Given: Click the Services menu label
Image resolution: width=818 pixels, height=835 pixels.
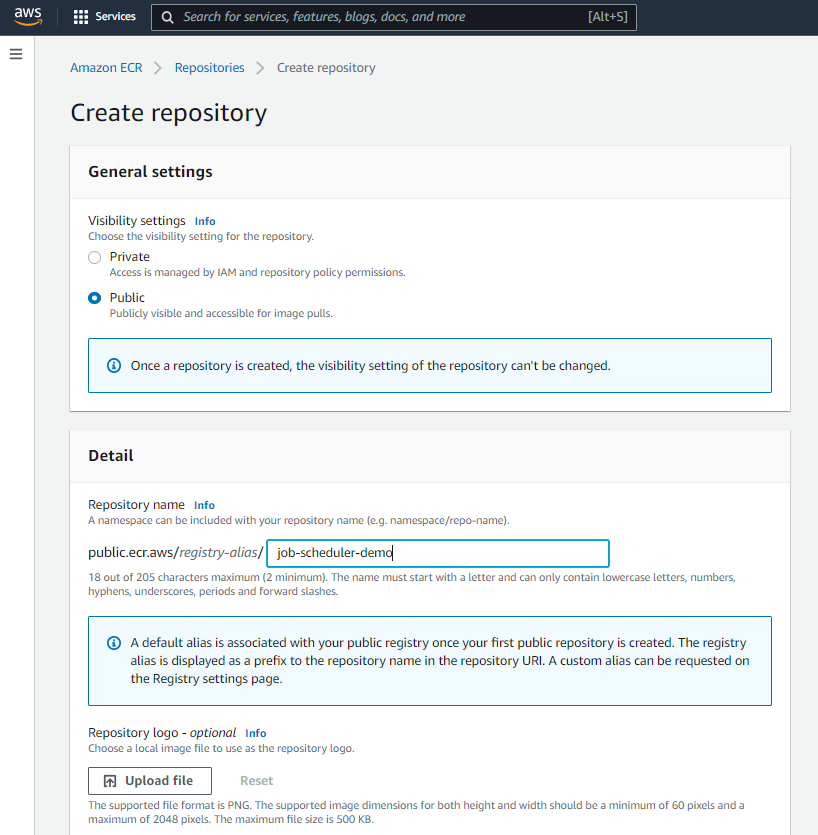Looking at the screenshot, I should tap(116, 17).
